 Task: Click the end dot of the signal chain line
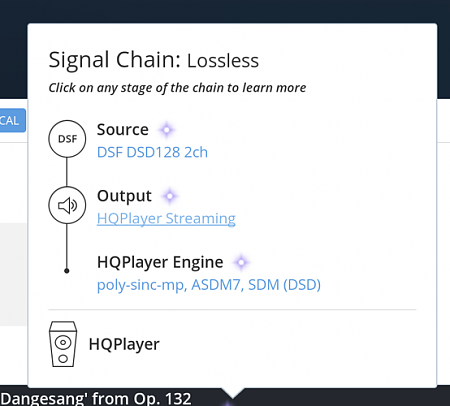tap(67, 271)
